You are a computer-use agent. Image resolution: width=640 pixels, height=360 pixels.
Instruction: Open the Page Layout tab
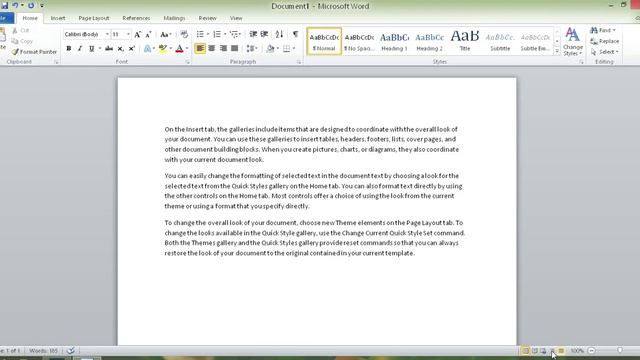tap(94, 18)
